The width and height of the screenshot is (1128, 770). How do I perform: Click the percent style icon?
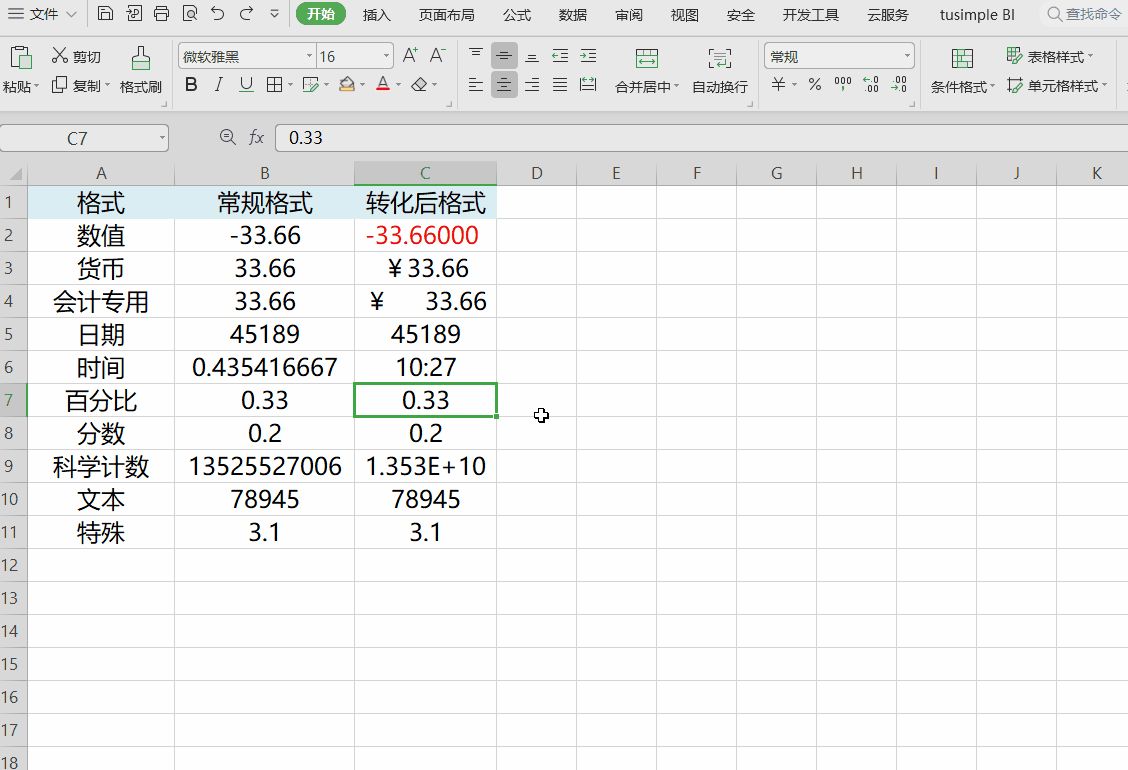pyautogui.click(x=815, y=85)
